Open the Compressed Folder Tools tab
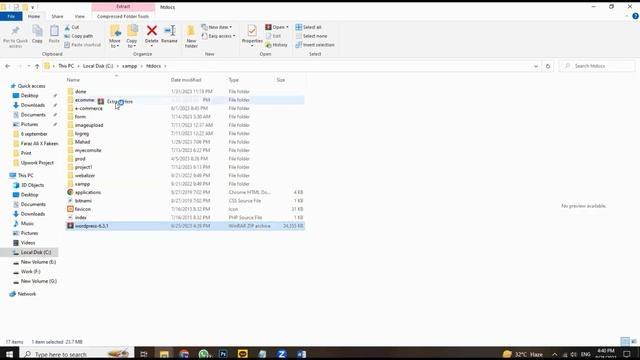 coord(123,16)
